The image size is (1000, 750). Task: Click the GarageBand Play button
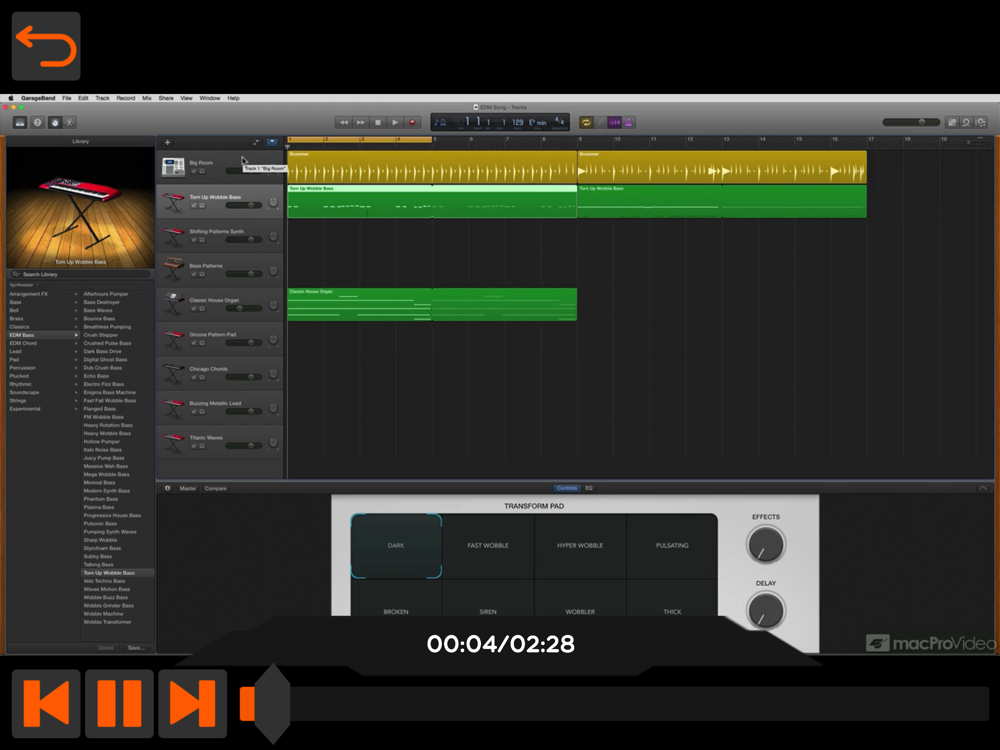[x=395, y=122]
